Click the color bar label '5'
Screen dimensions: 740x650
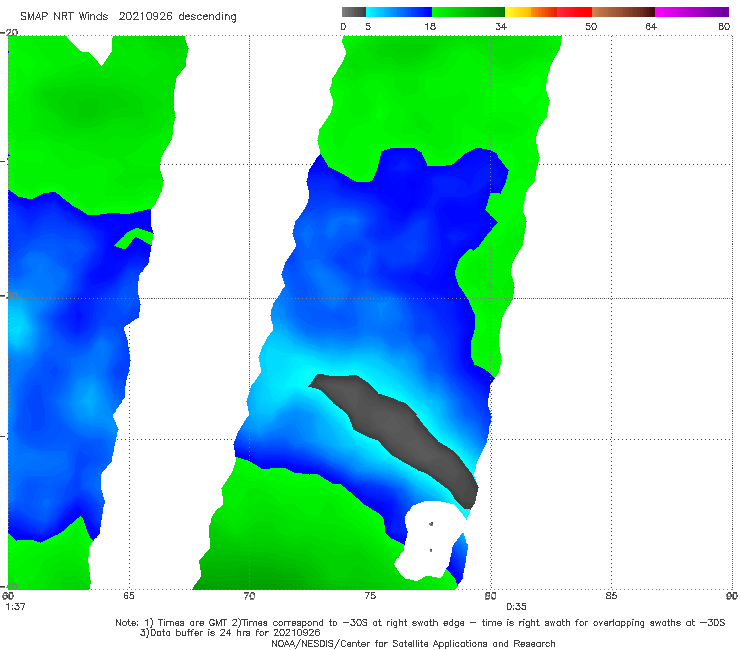[368, 26]
